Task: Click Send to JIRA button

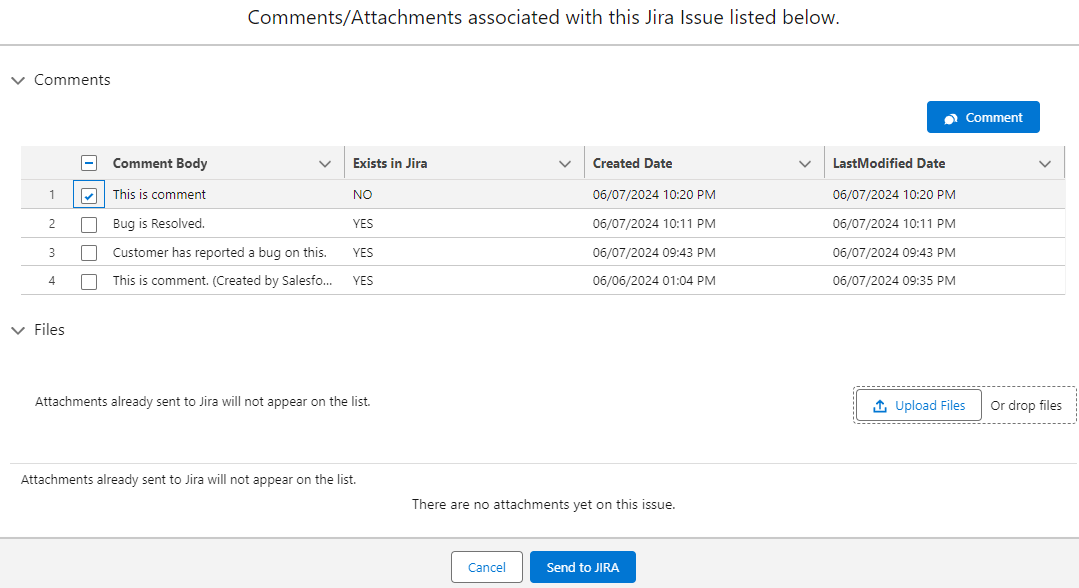Action: [x=582, y=567]
